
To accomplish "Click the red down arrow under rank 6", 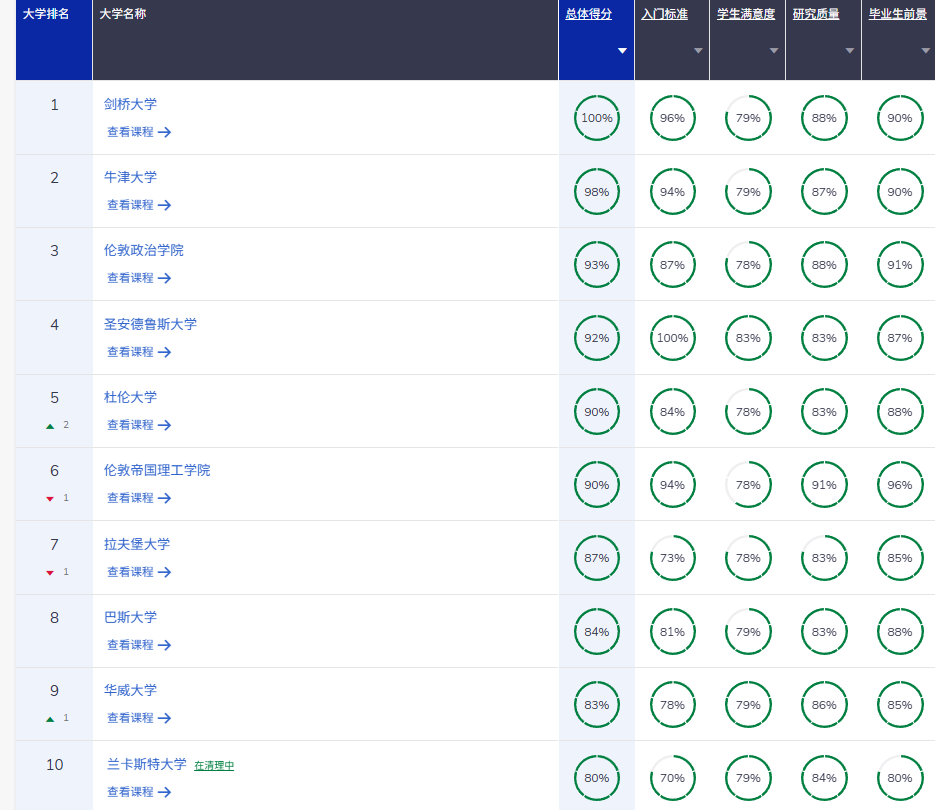I will click(50, 498).
